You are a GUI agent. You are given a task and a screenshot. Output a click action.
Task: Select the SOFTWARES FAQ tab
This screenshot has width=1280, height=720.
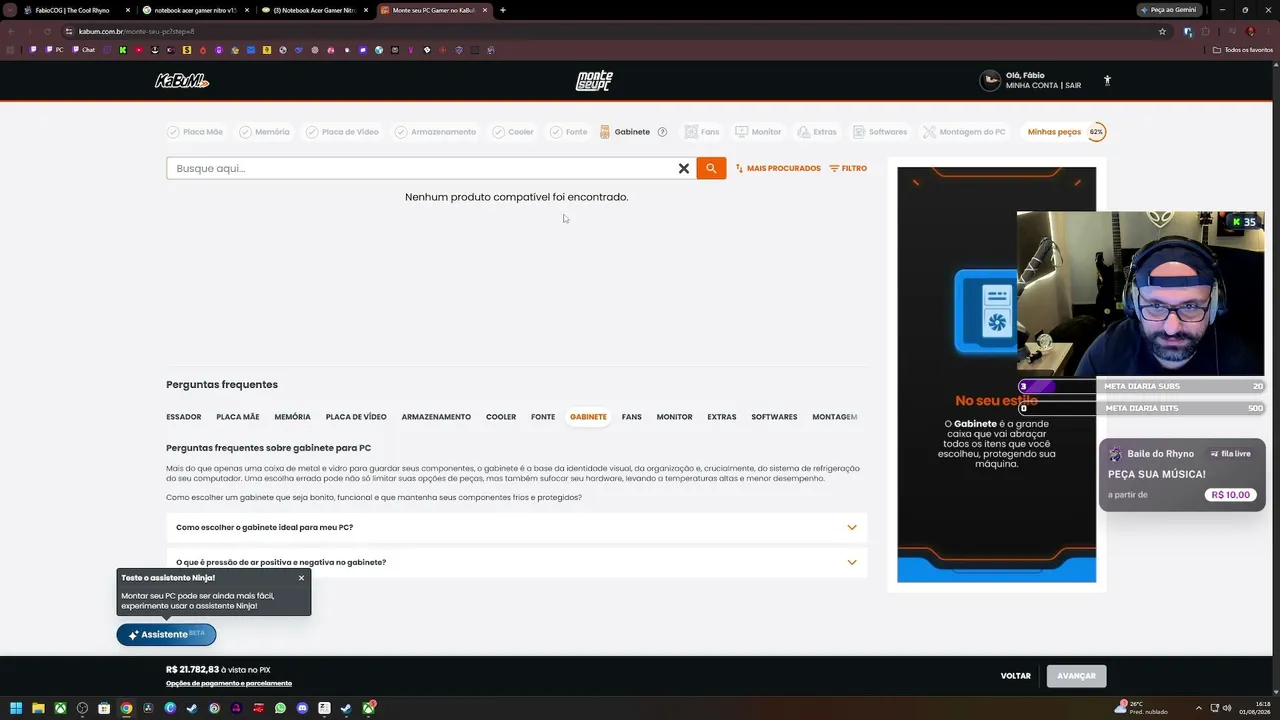coord(775,417)
